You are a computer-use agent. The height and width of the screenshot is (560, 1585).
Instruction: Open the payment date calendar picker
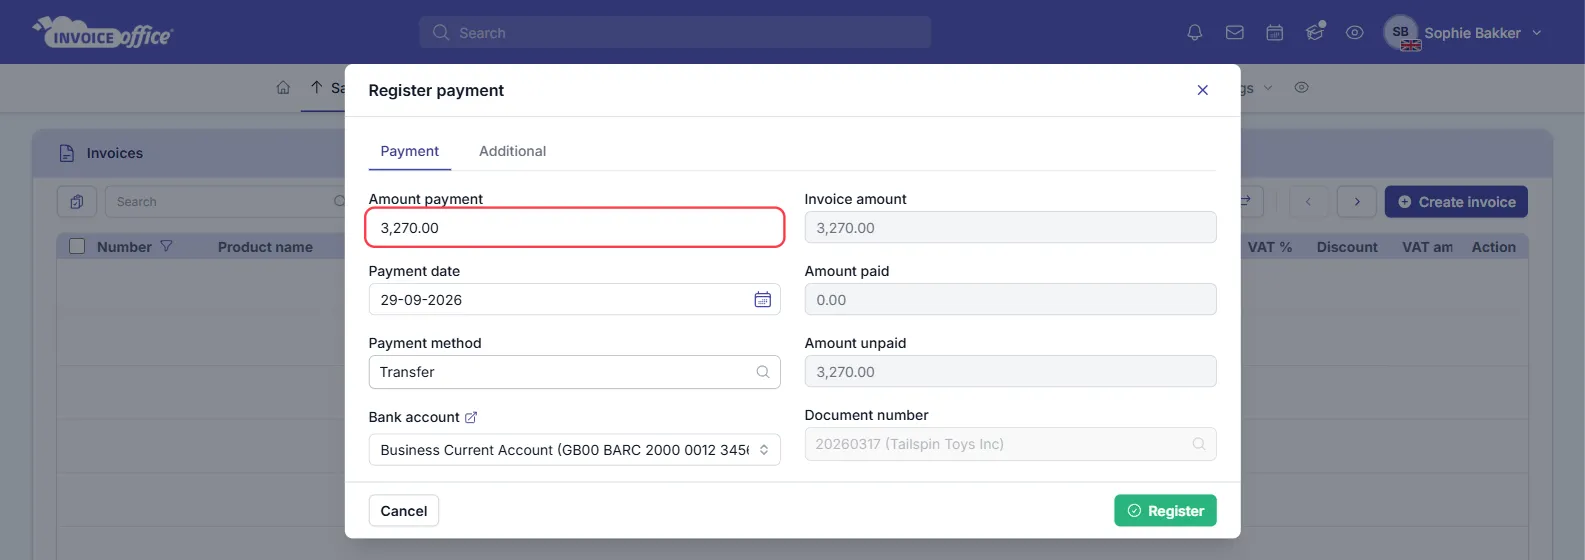pyautogui.click(x=762, y=299)
